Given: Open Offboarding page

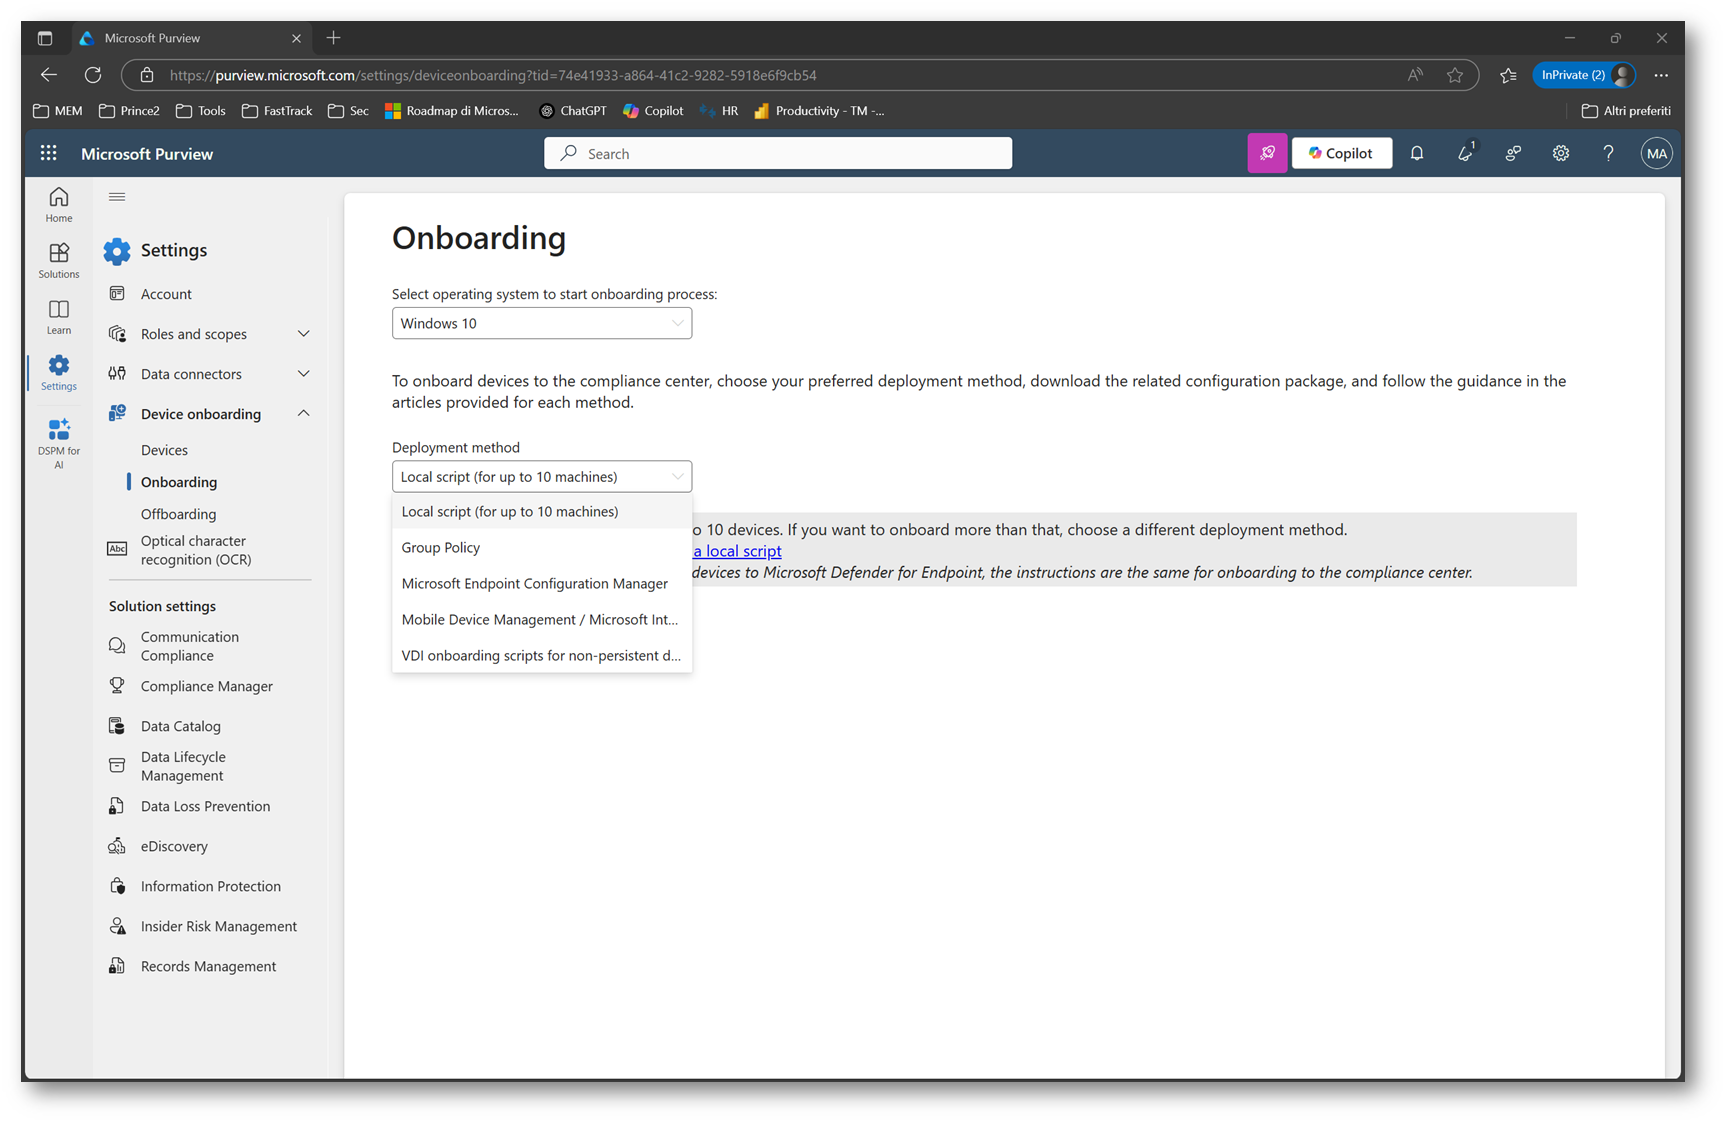Looking at the screenshot, I should (178, 514).
